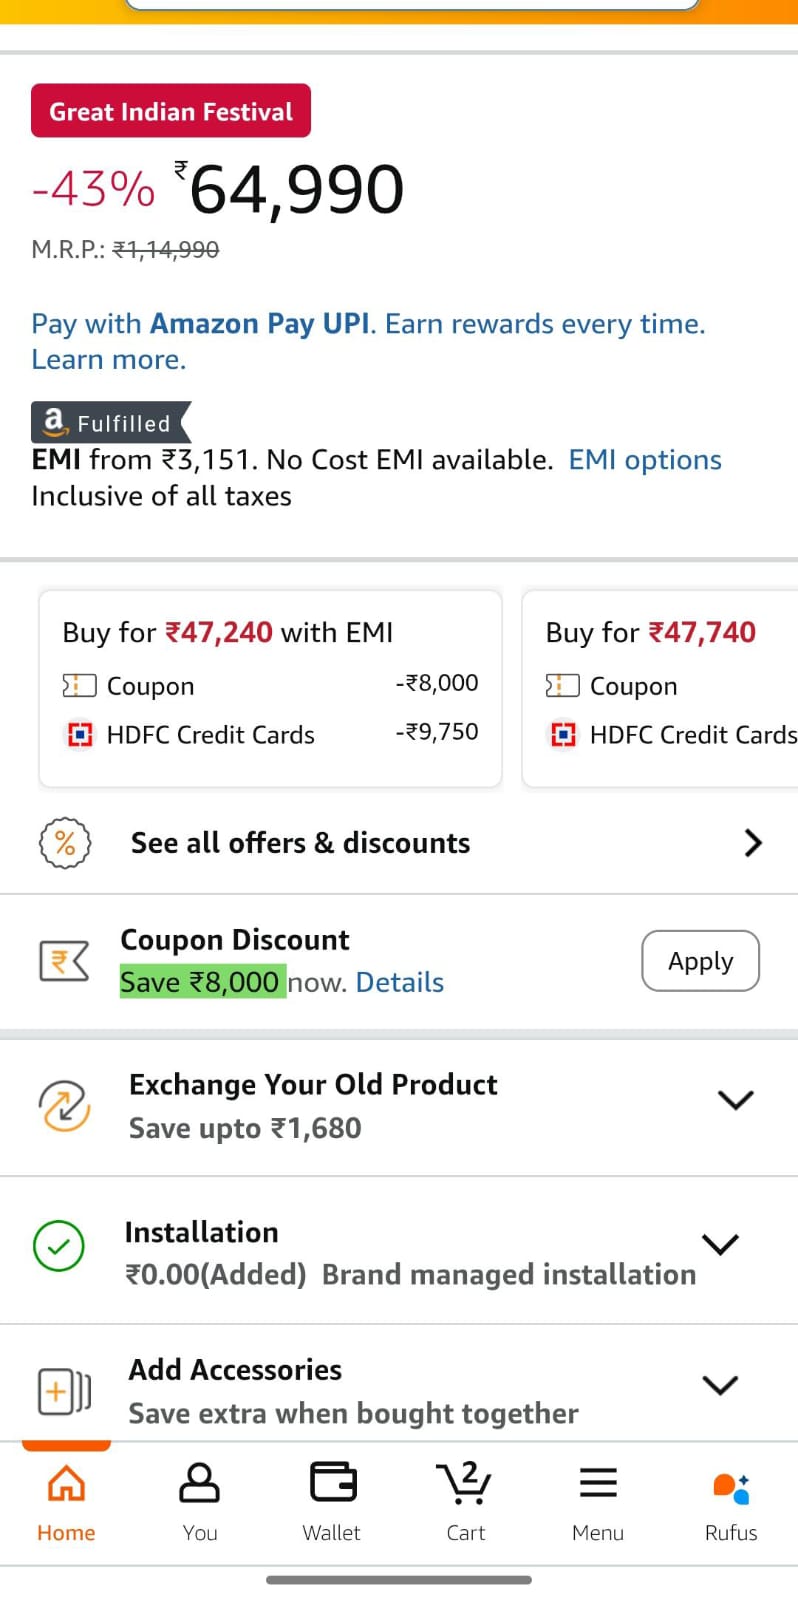
Task: Open coupon Details link
Action: click(400, 982)
